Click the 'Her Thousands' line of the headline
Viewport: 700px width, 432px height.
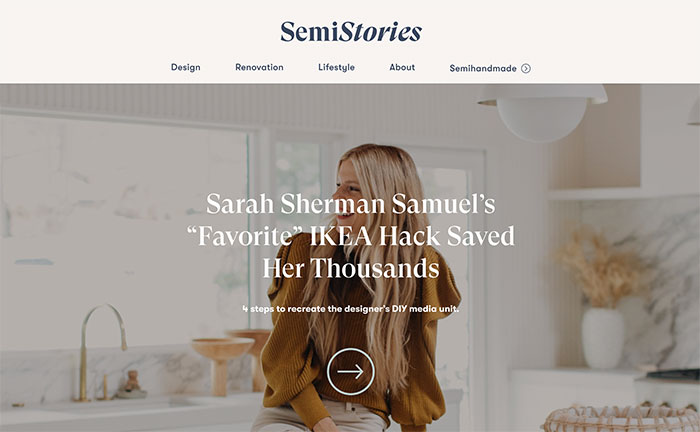(351, 268)
